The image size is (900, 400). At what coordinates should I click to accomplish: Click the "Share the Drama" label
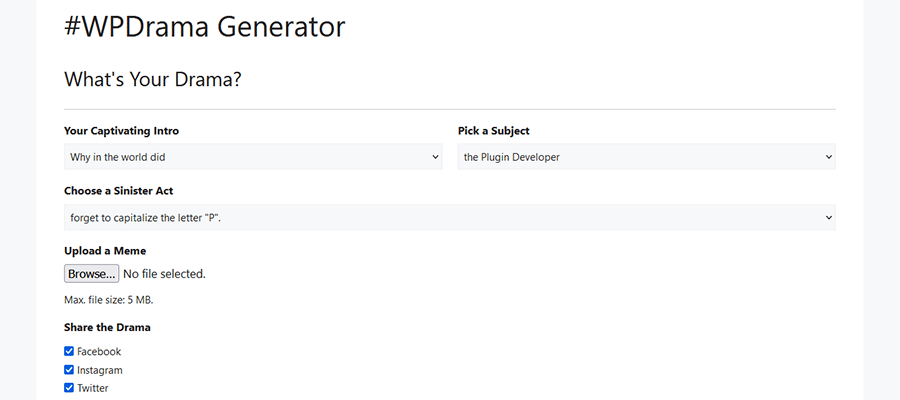point(107,327)
